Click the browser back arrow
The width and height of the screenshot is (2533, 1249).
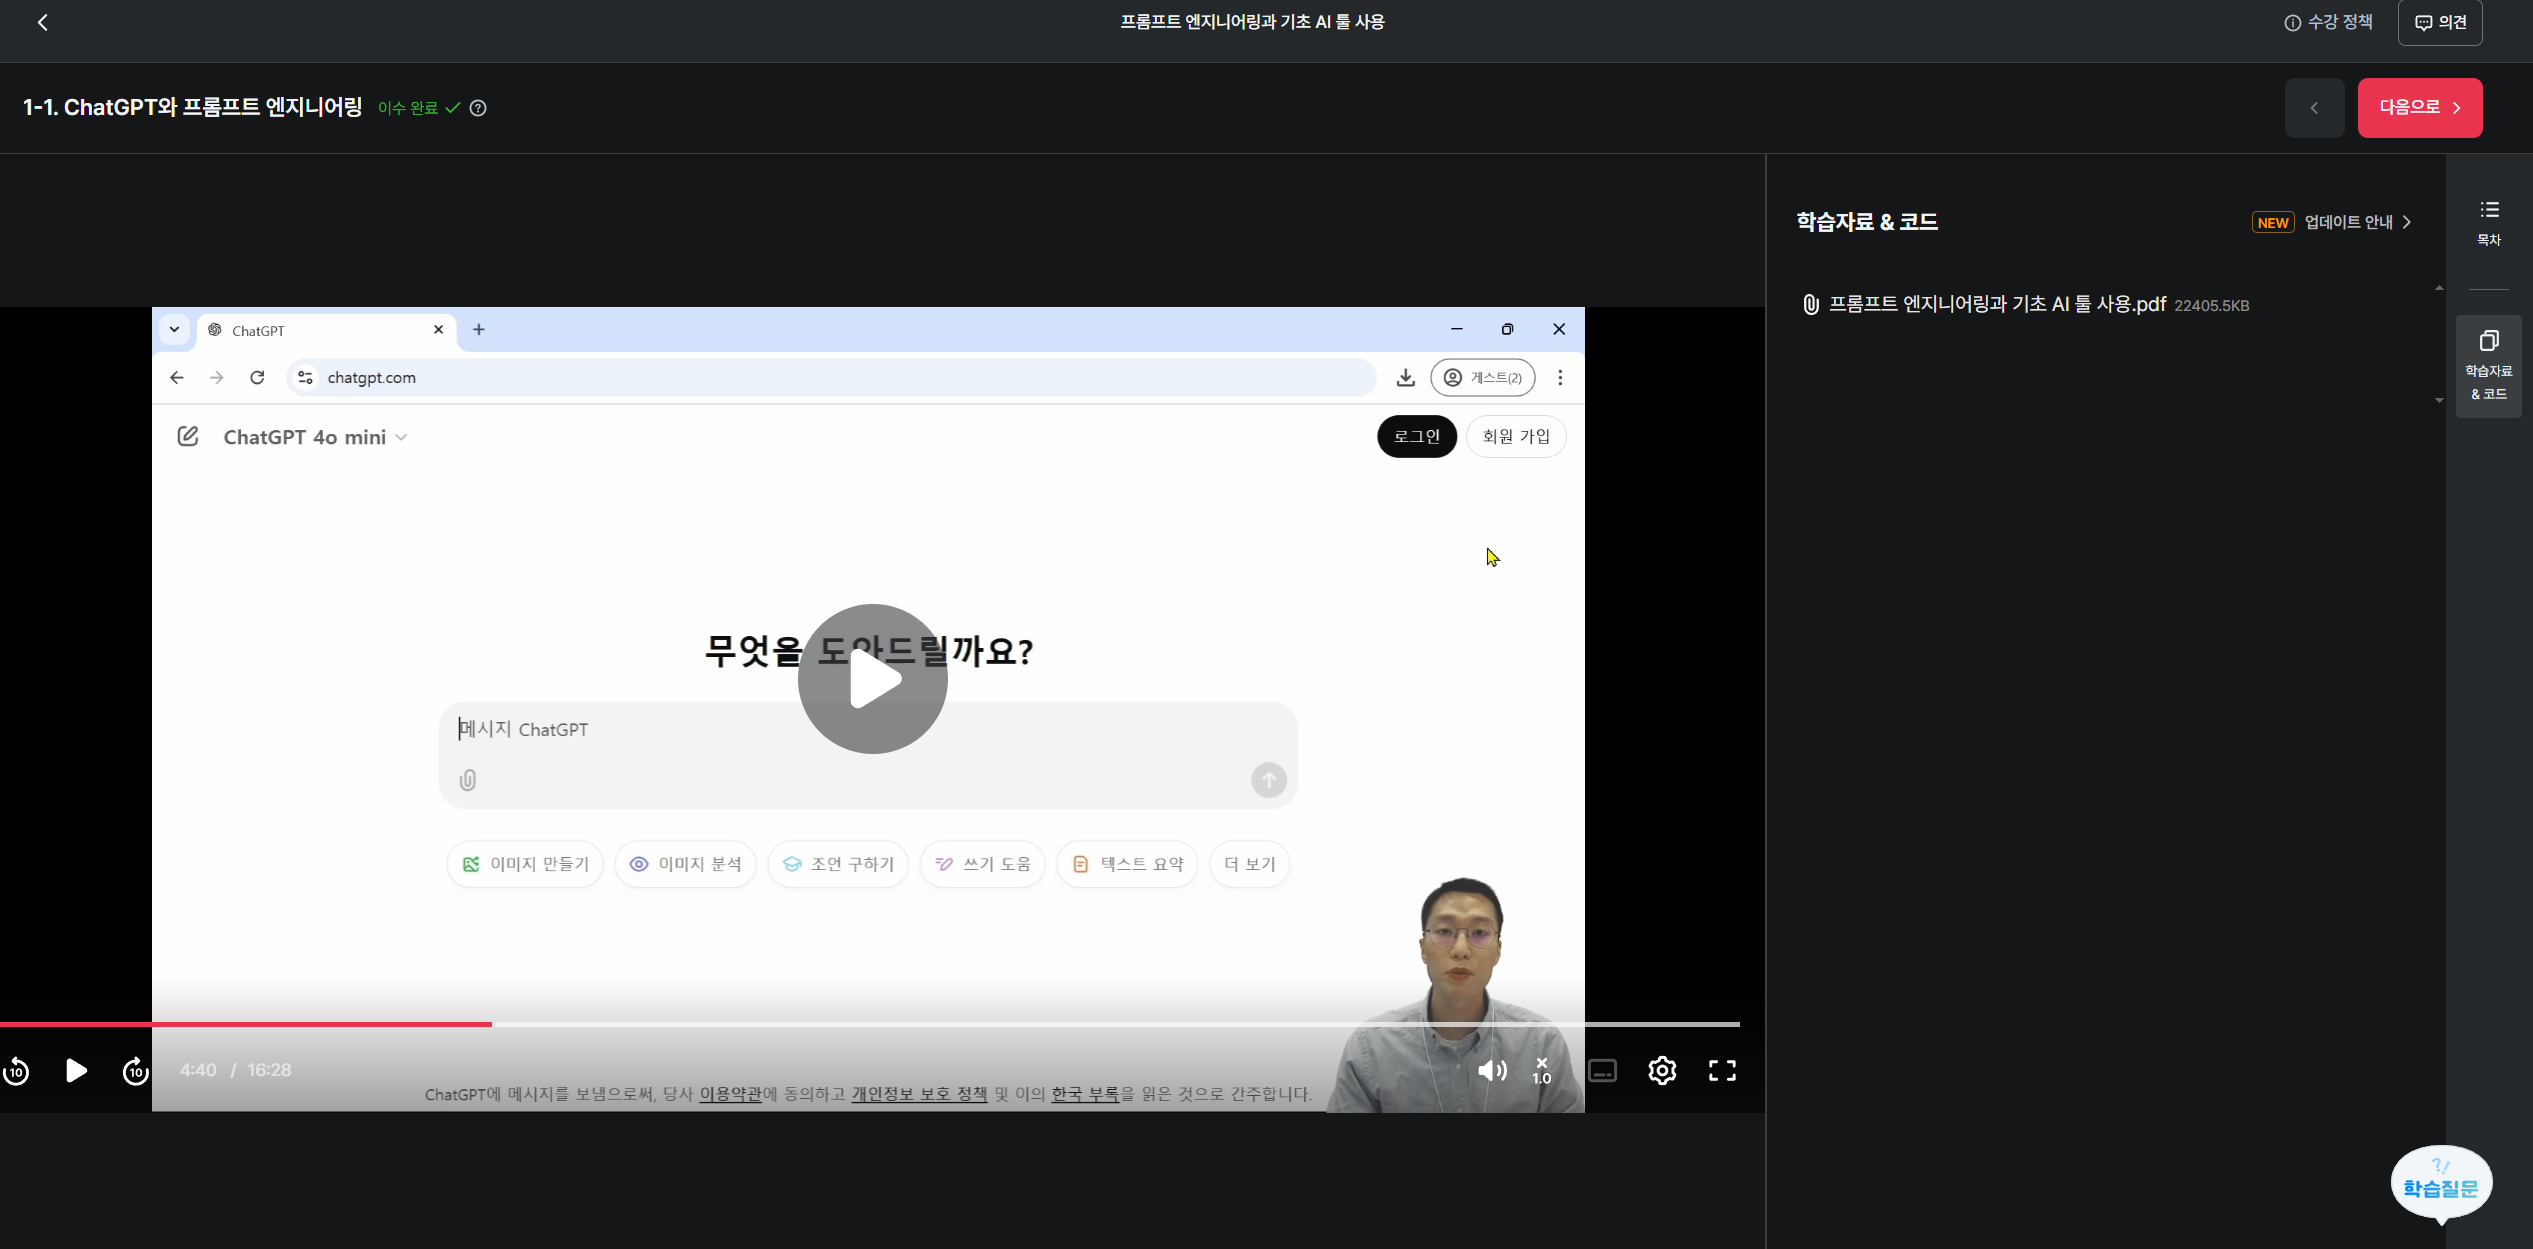point(177,378)
